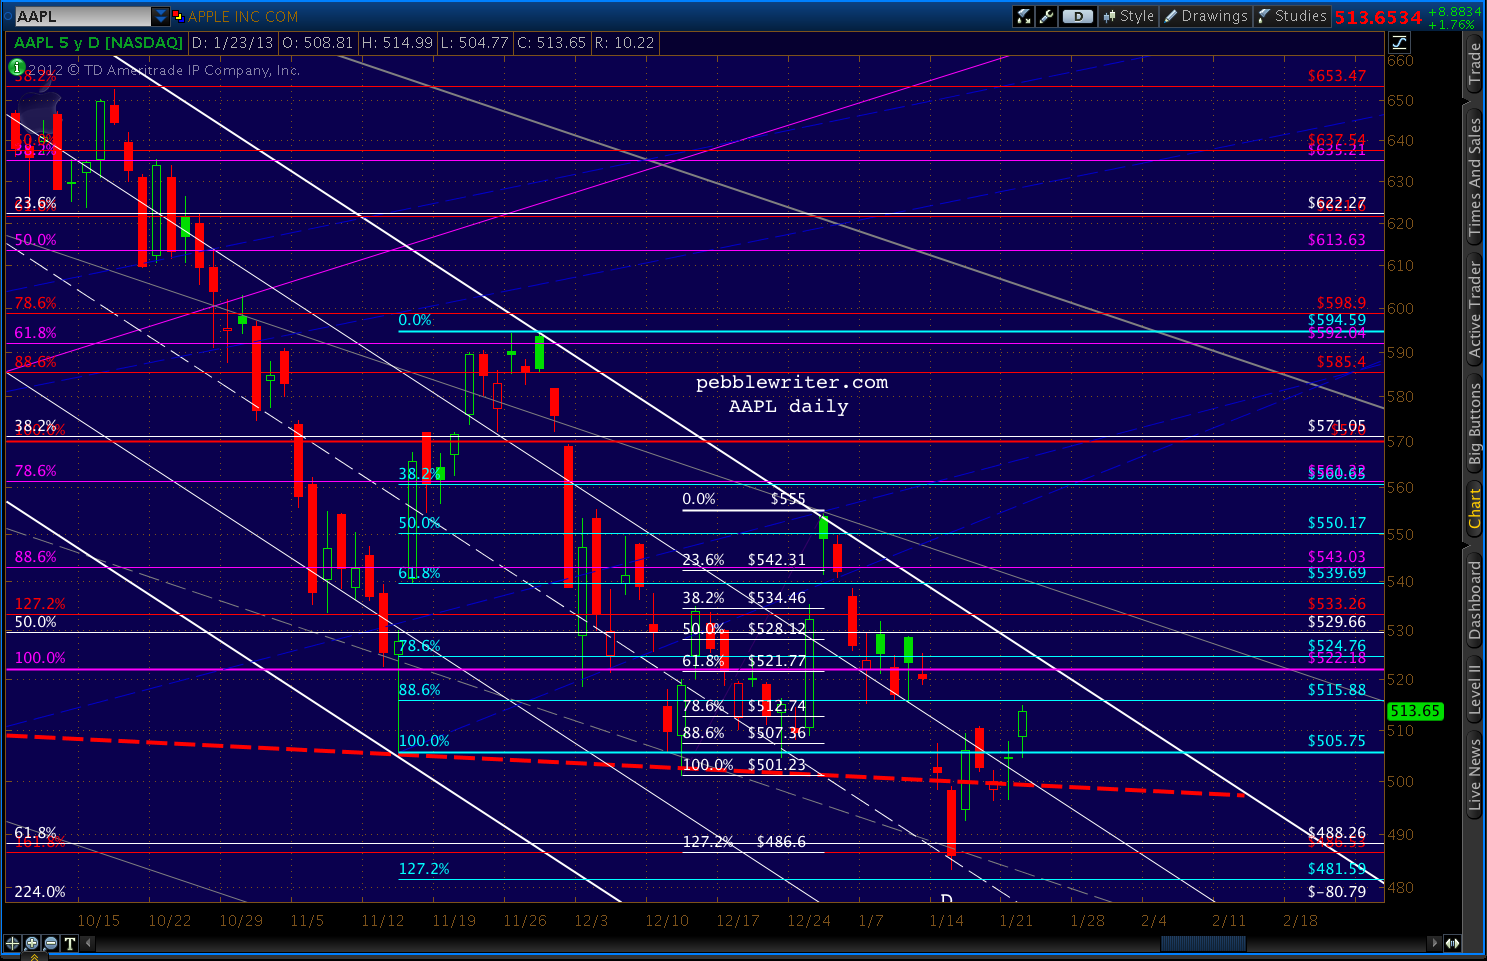The image size is (1487, 961).
Task: Click the 513.65 current price label
Action: (1415, 711)
